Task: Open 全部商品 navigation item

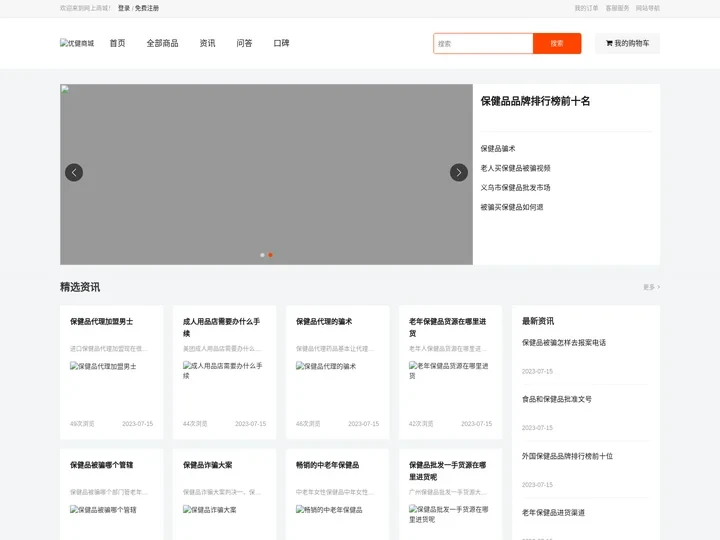Action: click(163, 43)
